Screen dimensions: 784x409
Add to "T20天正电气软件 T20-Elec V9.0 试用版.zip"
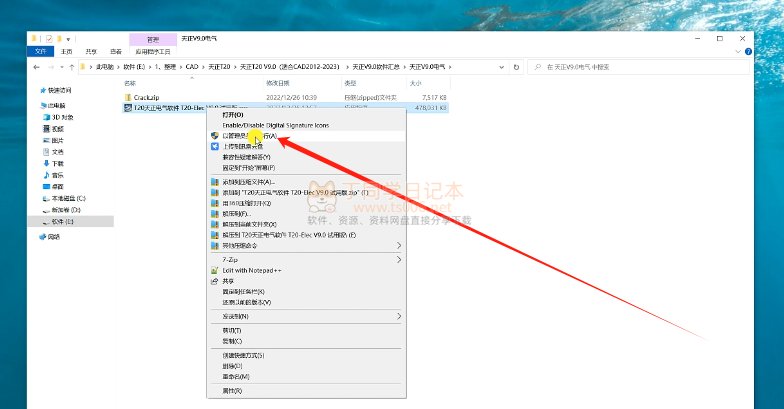coord(295,192)
